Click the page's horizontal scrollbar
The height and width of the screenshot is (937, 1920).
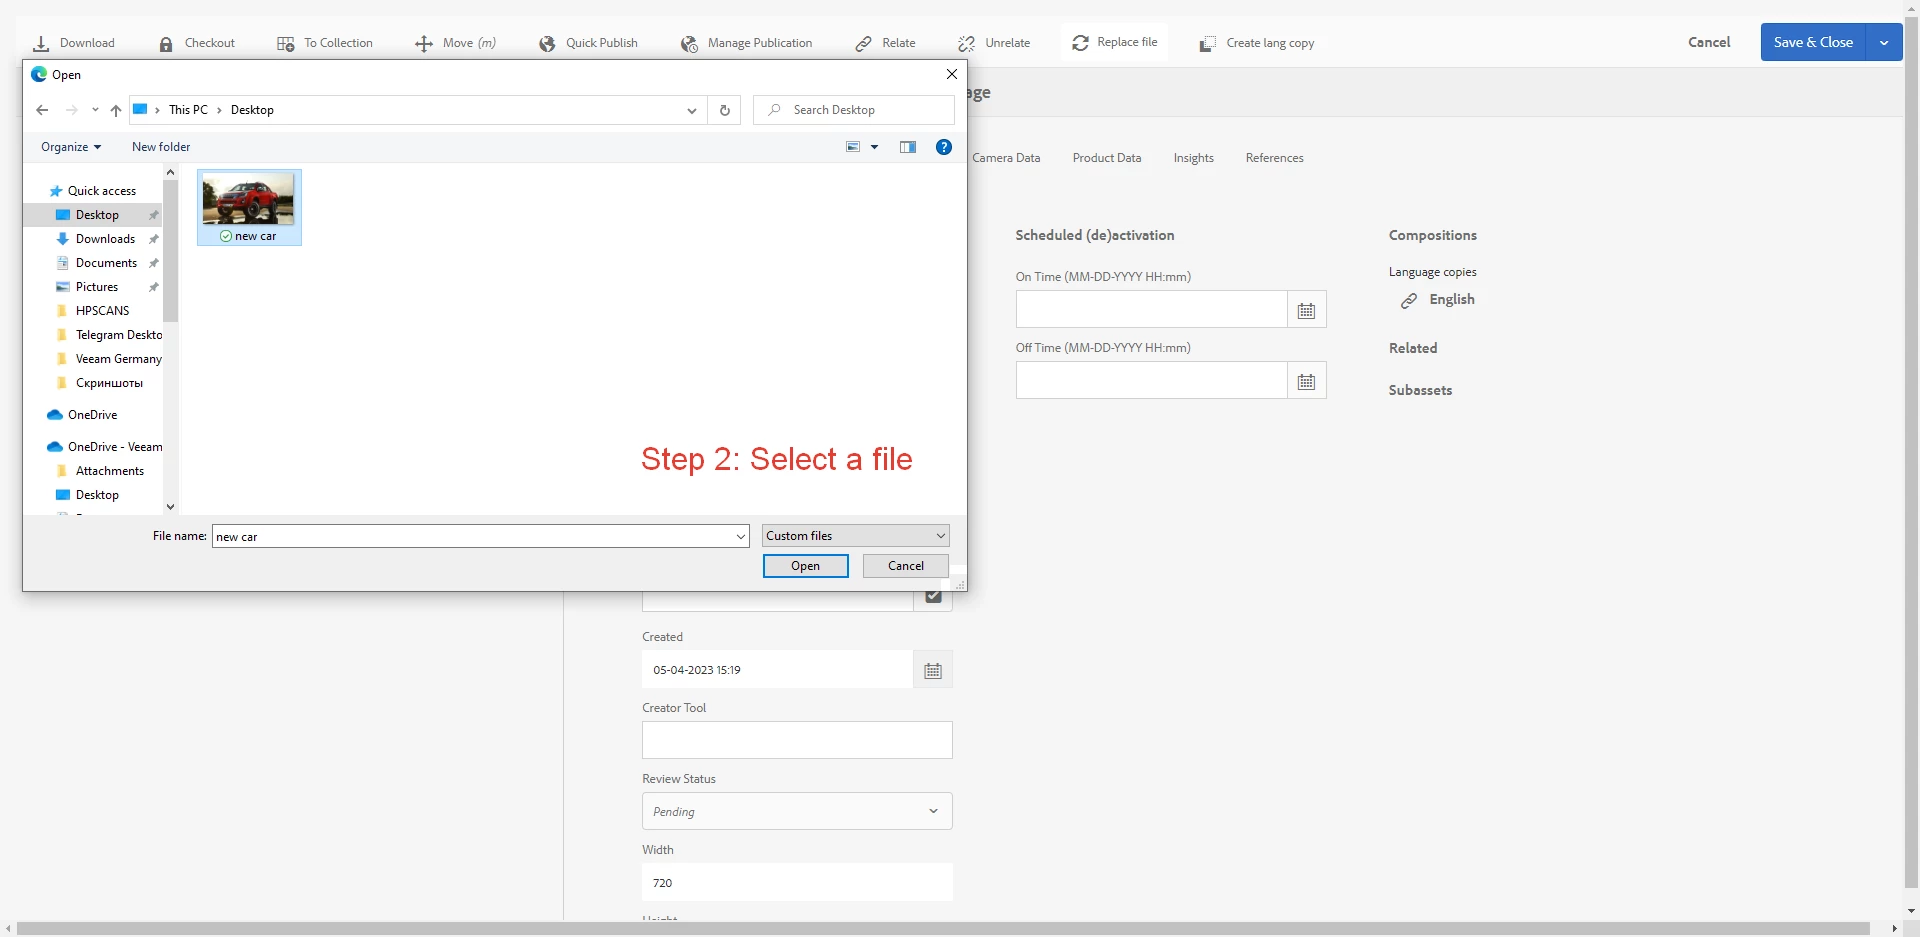coord(943,929)
